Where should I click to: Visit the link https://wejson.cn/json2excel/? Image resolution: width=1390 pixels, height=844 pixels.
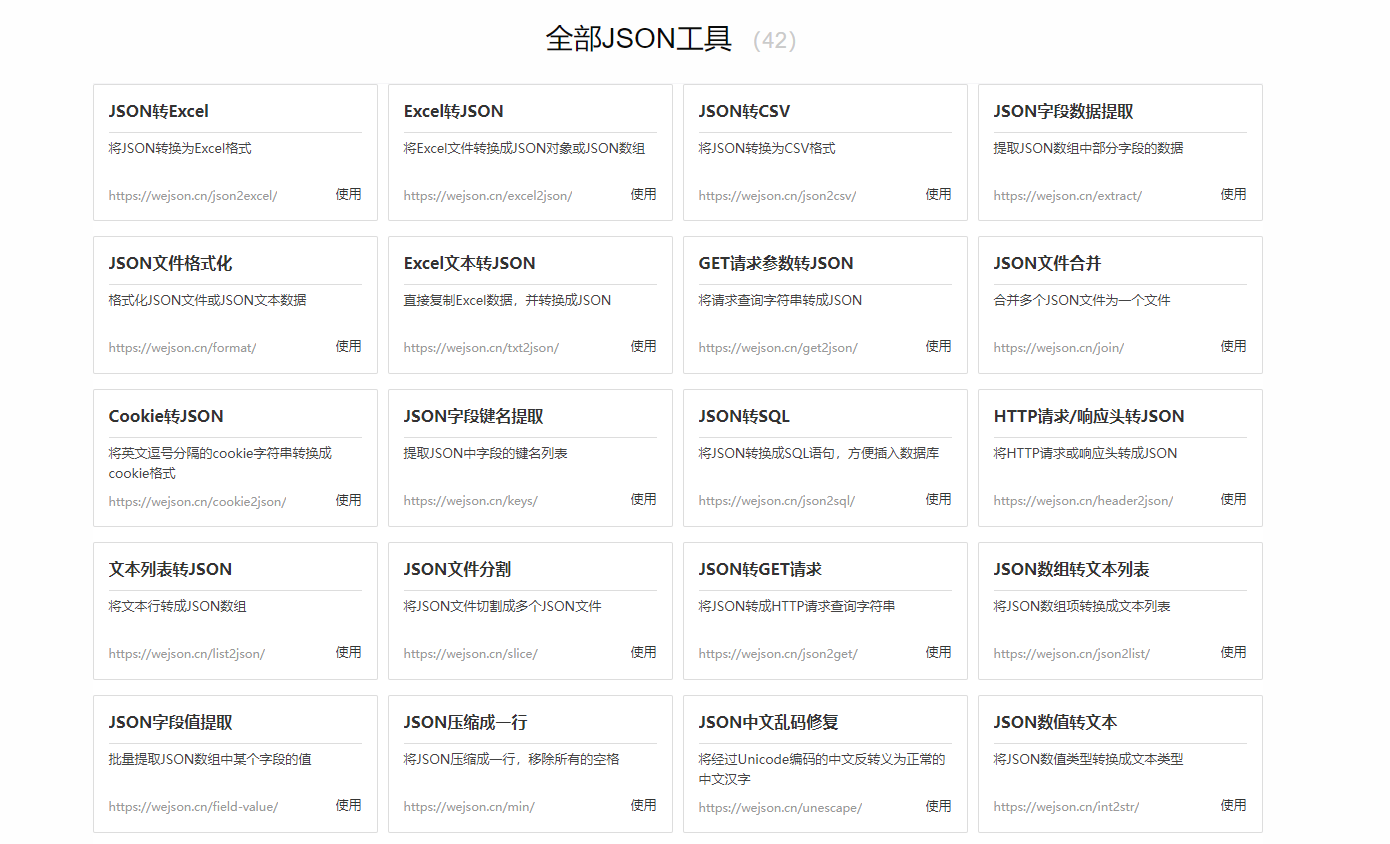191,196
